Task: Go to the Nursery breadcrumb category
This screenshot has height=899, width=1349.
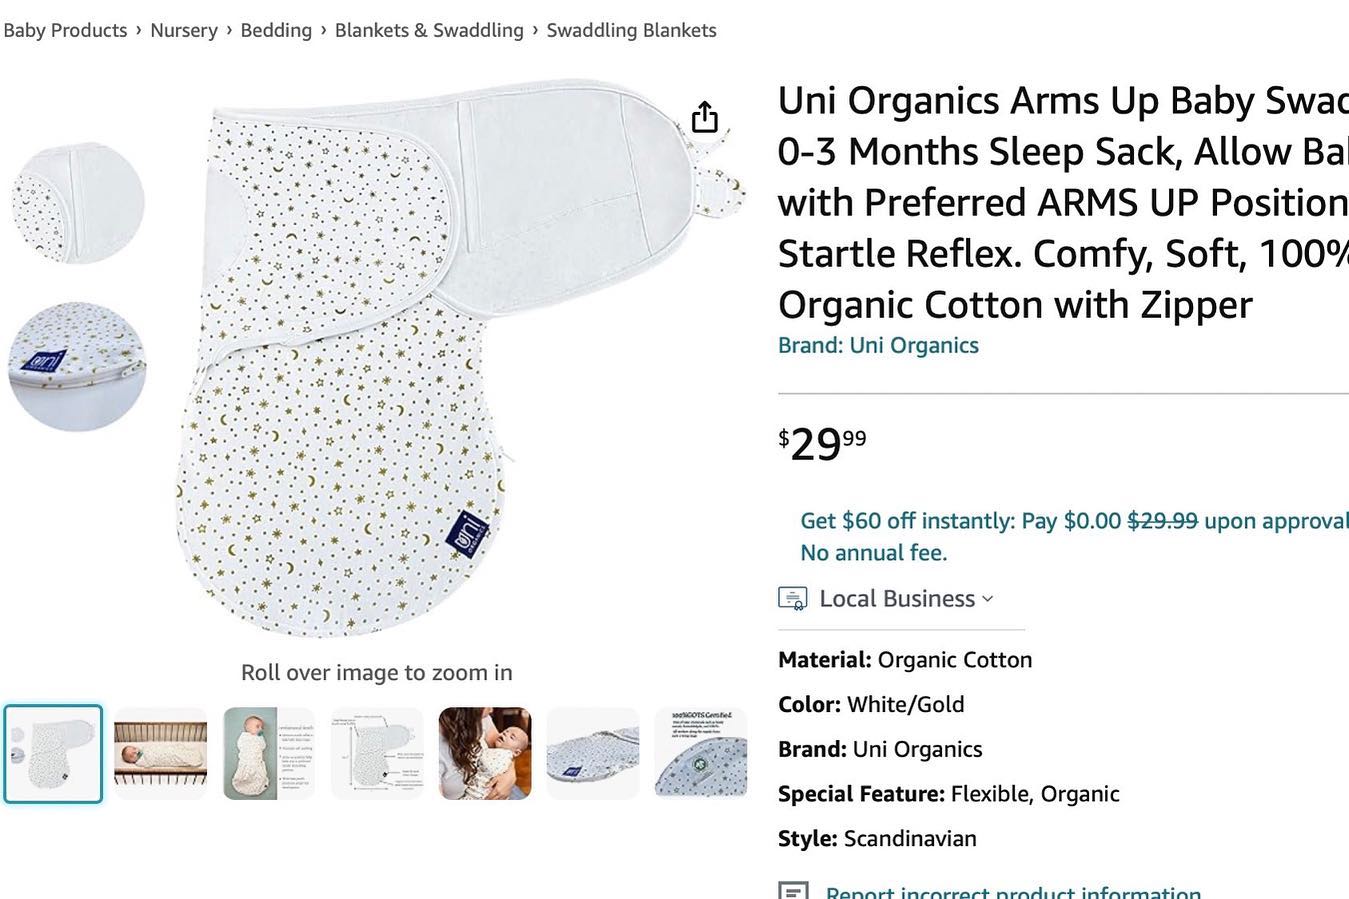Action: click(183, 30)
